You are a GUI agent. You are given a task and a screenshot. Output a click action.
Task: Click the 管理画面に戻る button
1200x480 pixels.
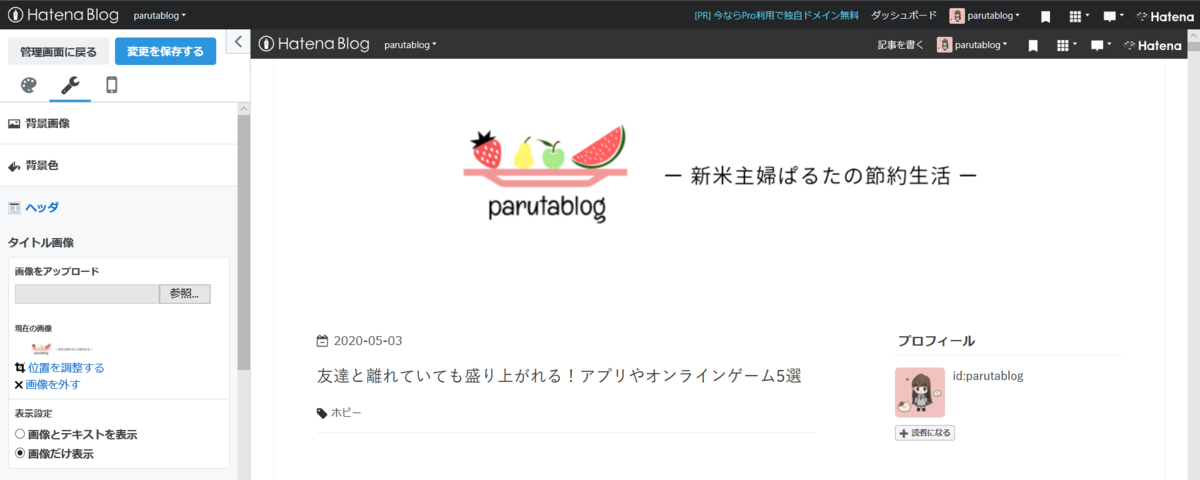tap(58, 51)
